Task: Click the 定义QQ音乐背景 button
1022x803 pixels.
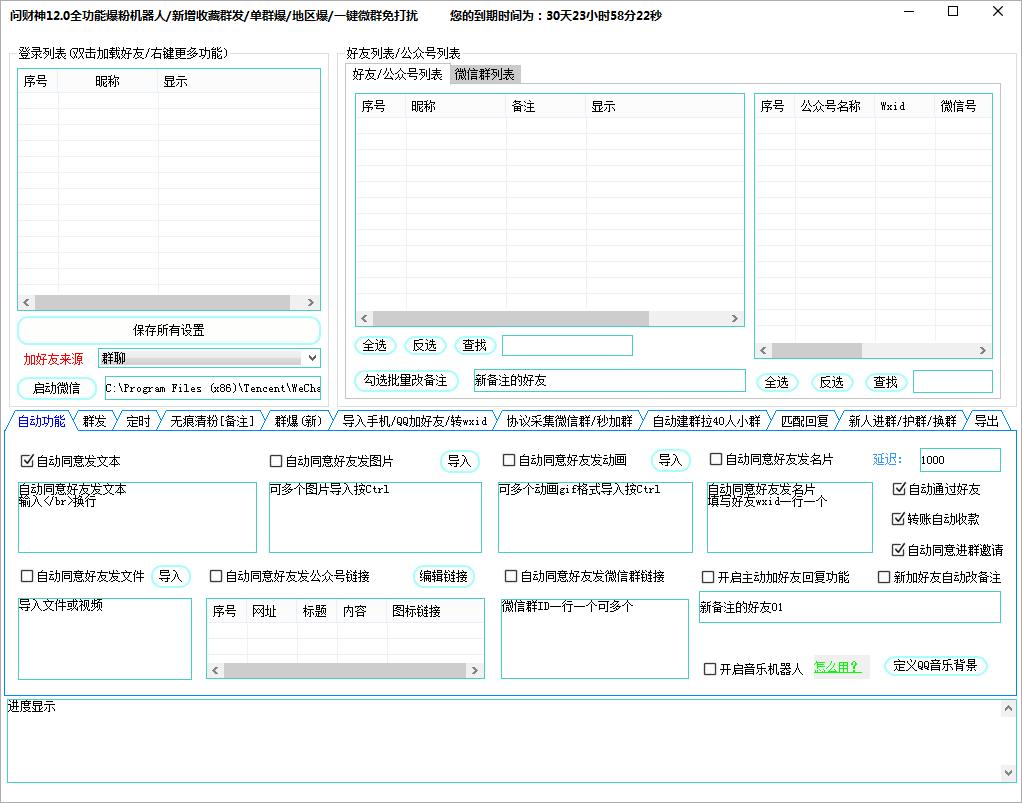Action: tap(935, 666)
